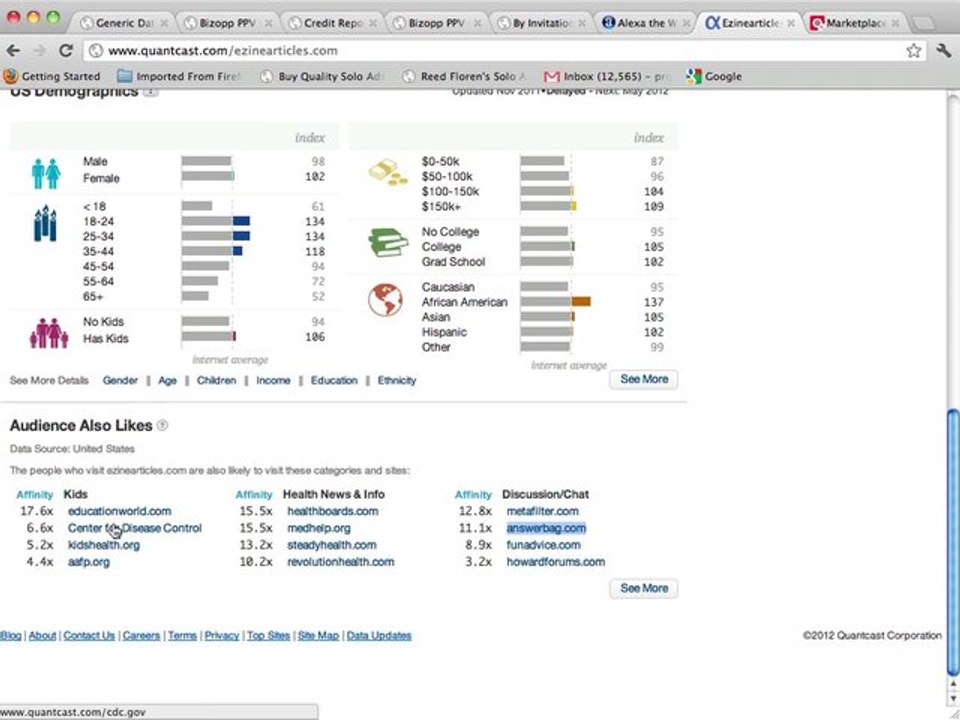Open the Imported From Firefox bookmarks folder
Image resolution: width=960 pixels, height=720 pixels.
pyautogui.click(x=180, y=77)
